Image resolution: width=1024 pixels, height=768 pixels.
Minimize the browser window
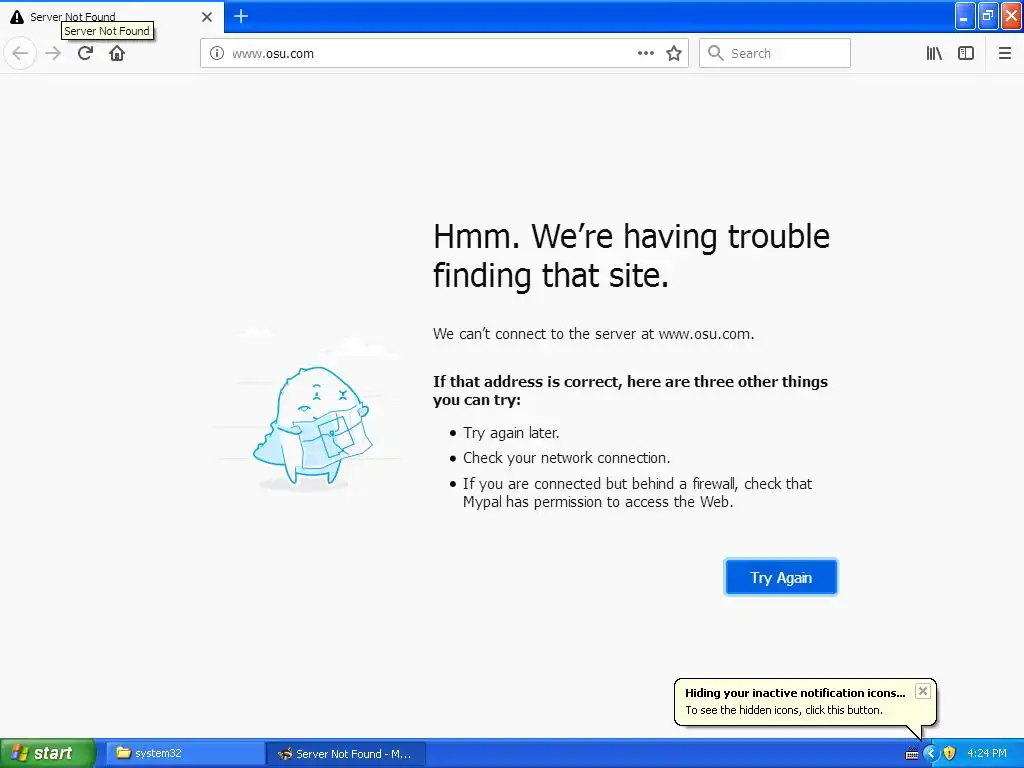pos(965,16)
